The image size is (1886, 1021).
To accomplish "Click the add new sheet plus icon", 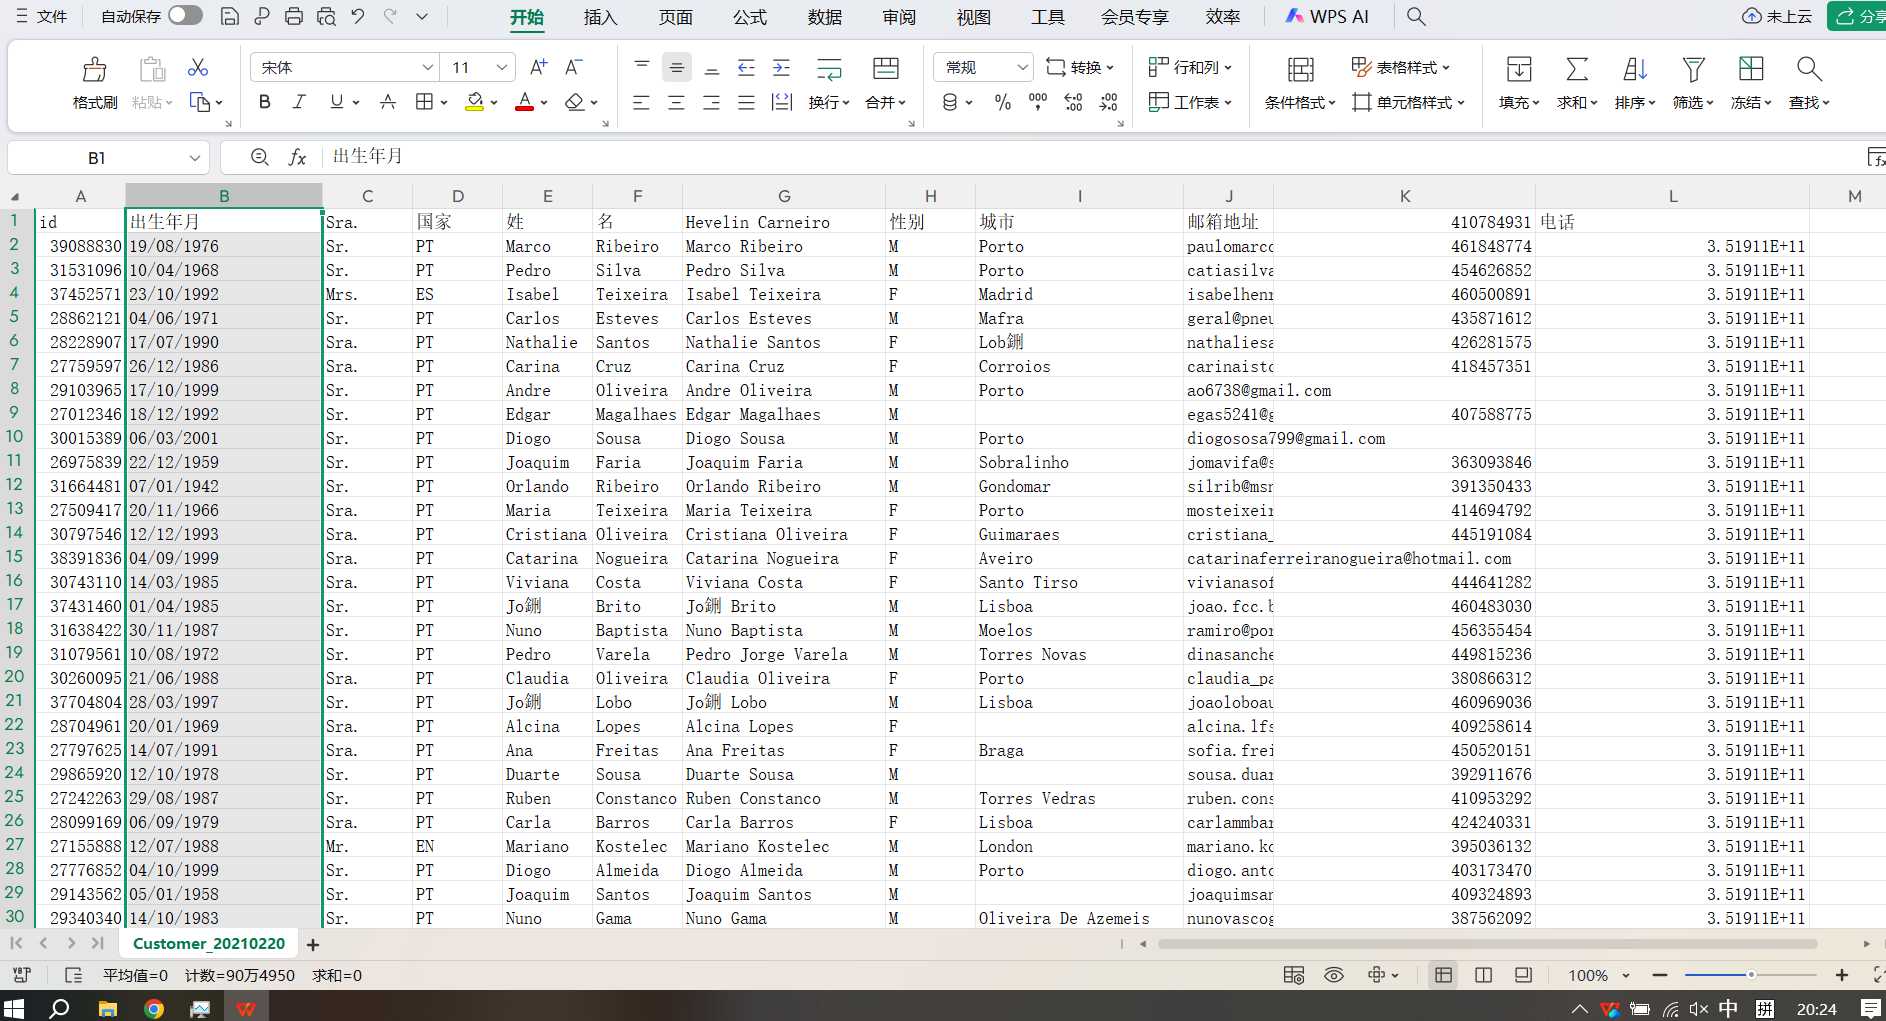I will click(x=313, y=944).
